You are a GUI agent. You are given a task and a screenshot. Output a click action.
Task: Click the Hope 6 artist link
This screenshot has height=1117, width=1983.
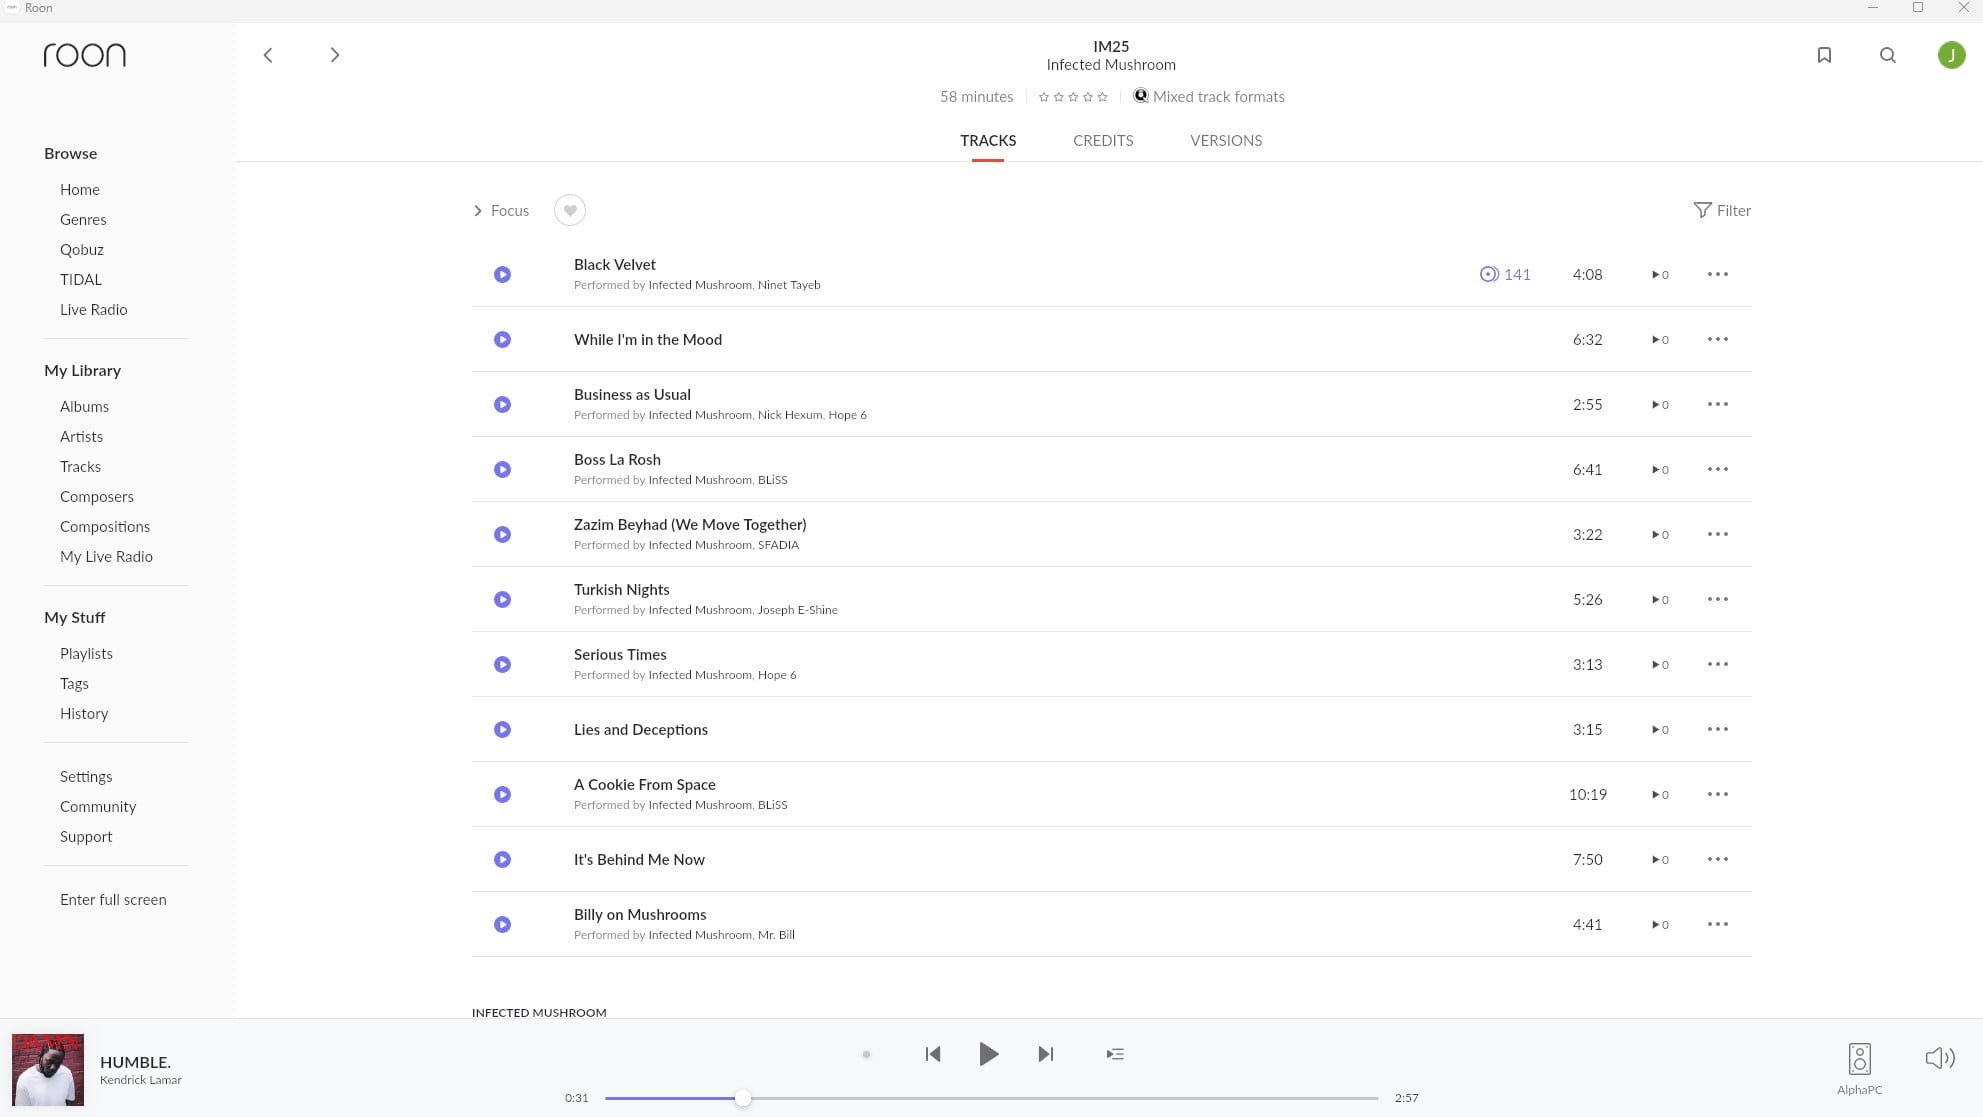(847, 414)
